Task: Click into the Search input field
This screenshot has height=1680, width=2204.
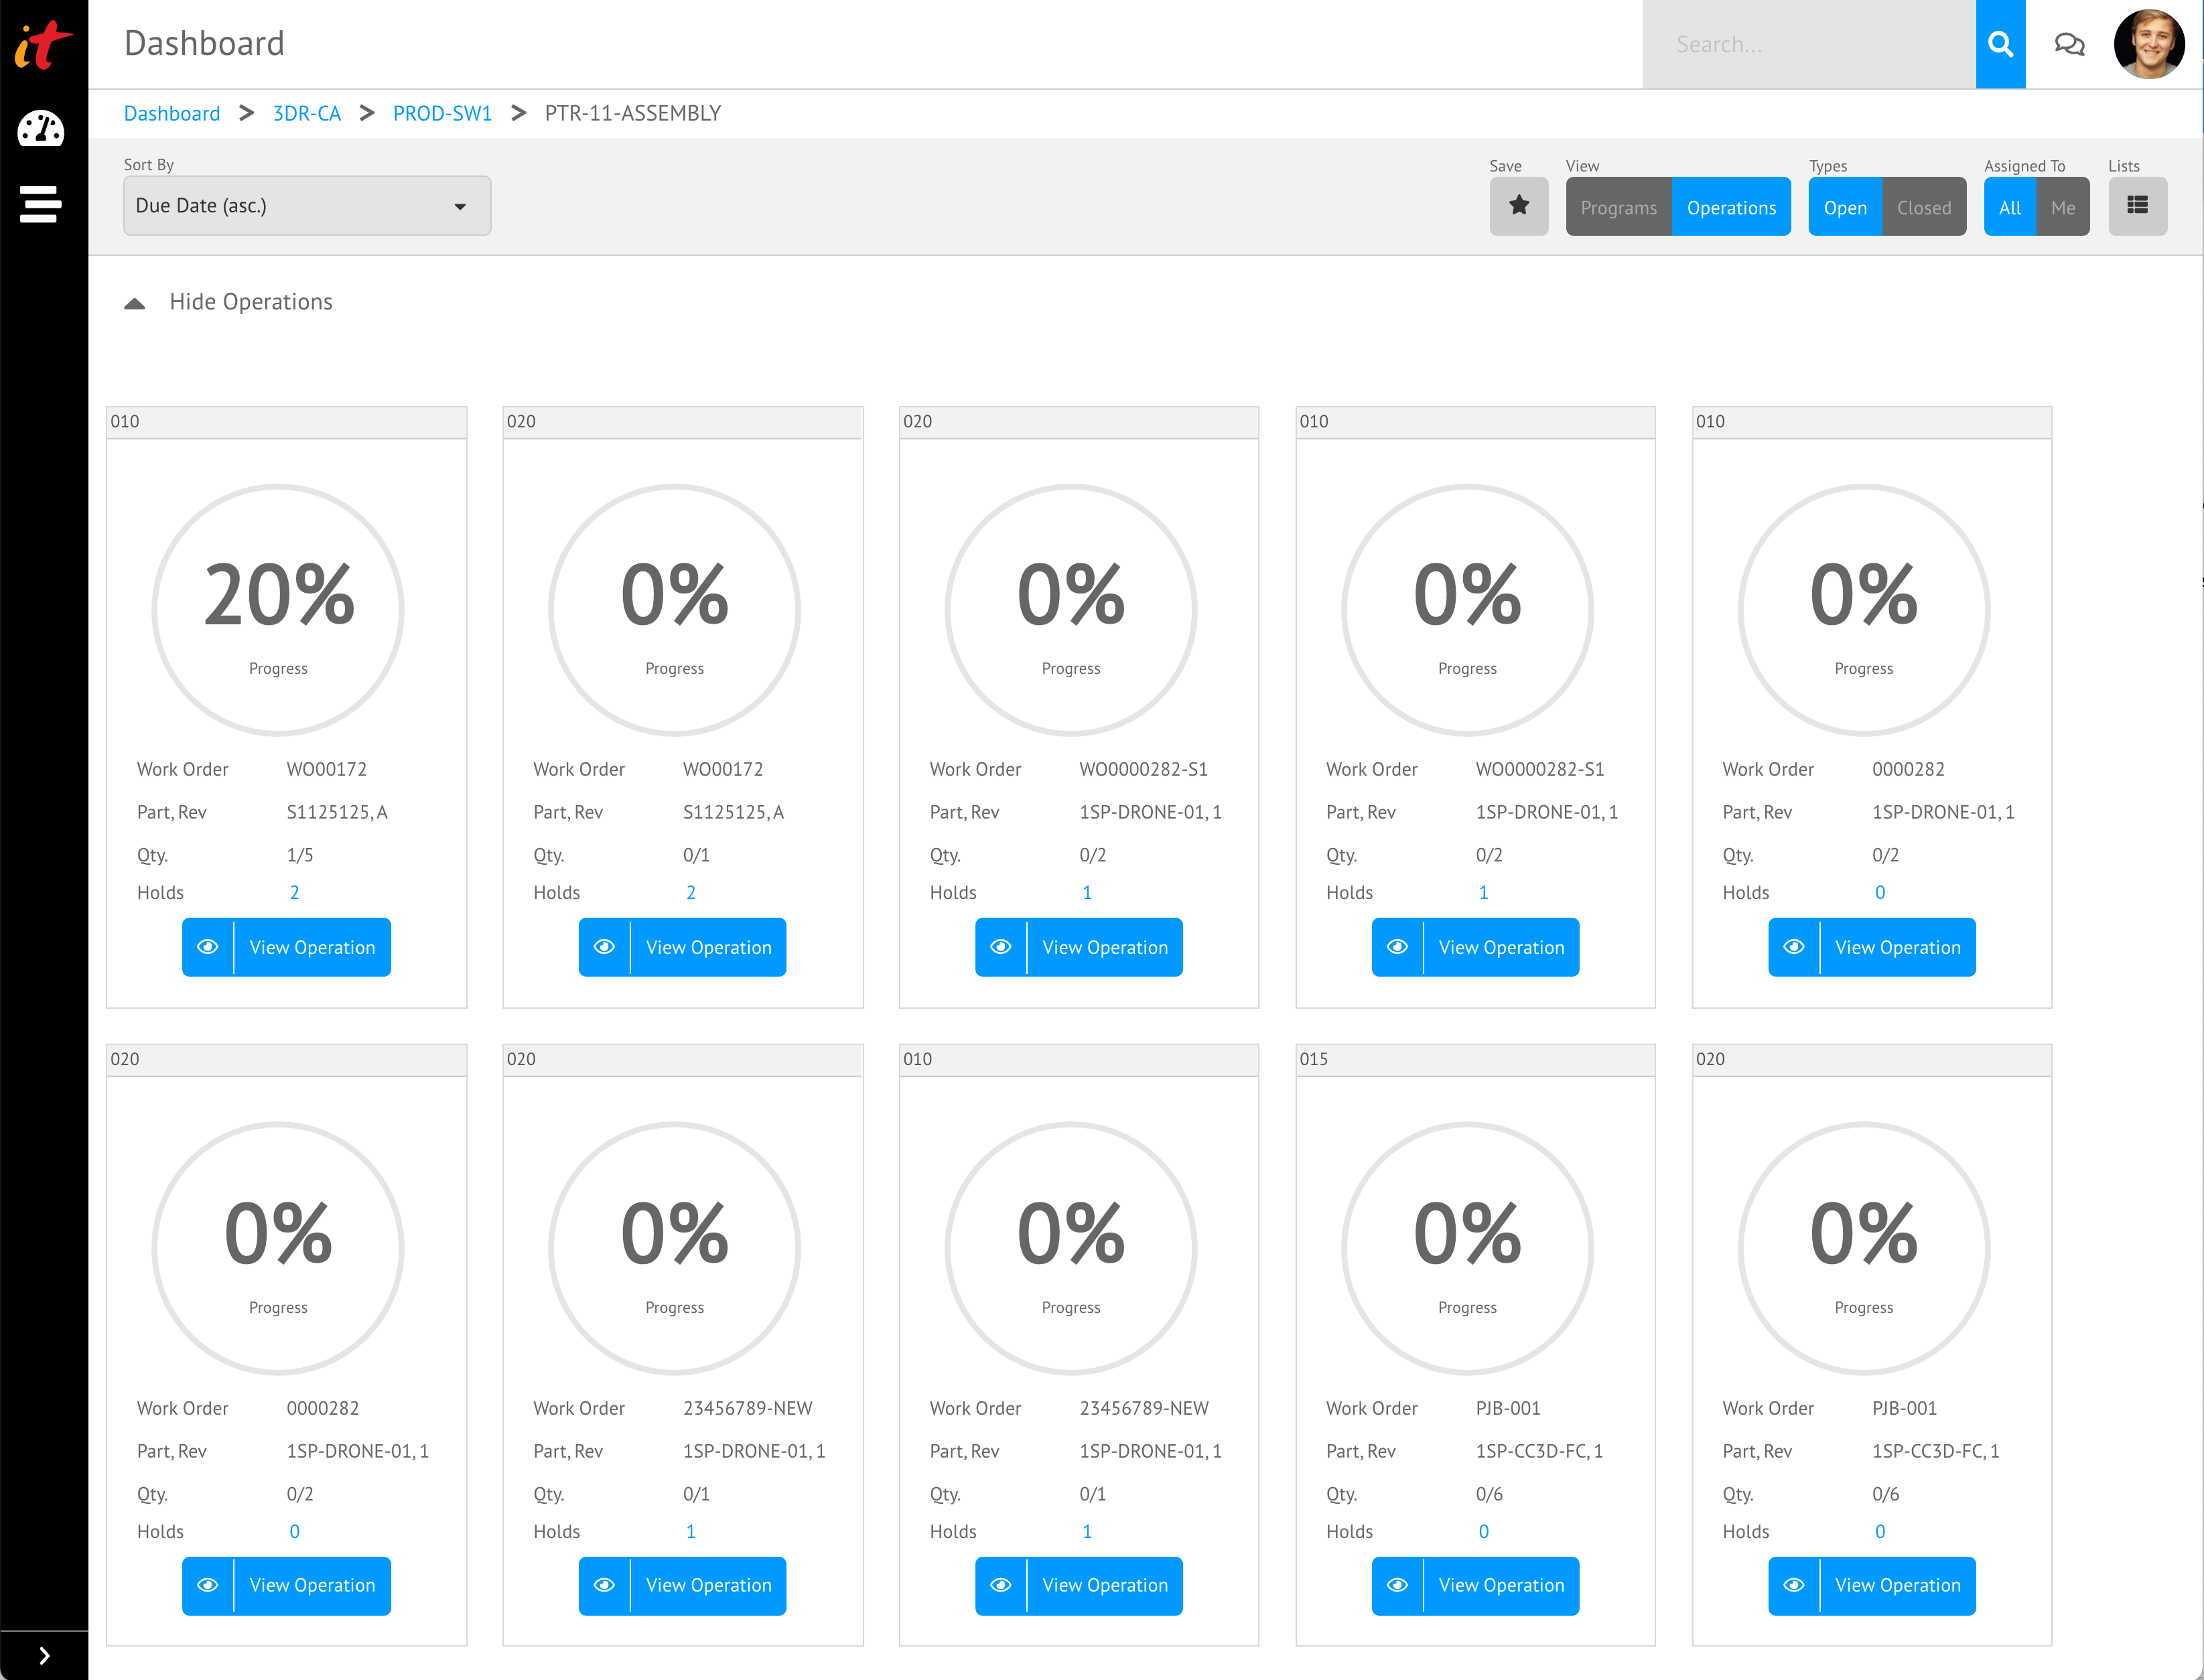Action: pos(1809,44)
